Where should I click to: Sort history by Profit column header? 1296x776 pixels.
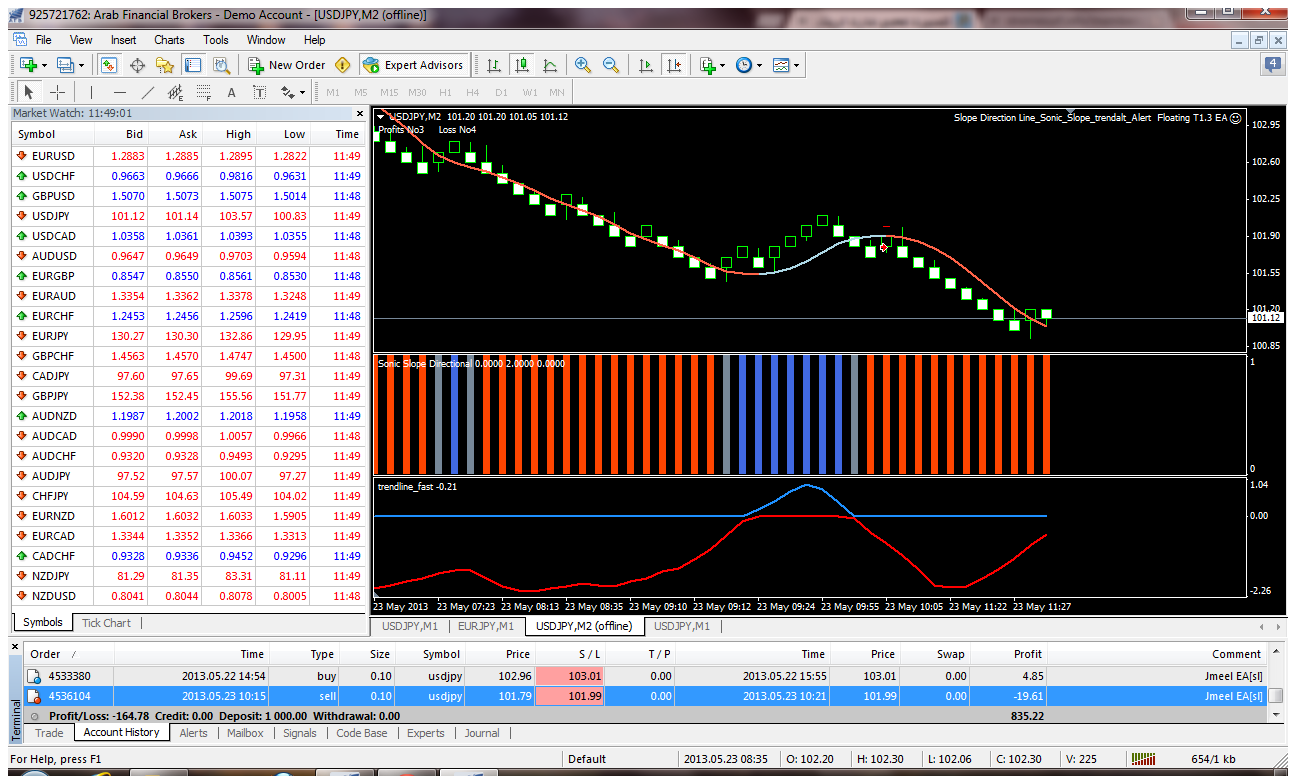point(1008,654)
